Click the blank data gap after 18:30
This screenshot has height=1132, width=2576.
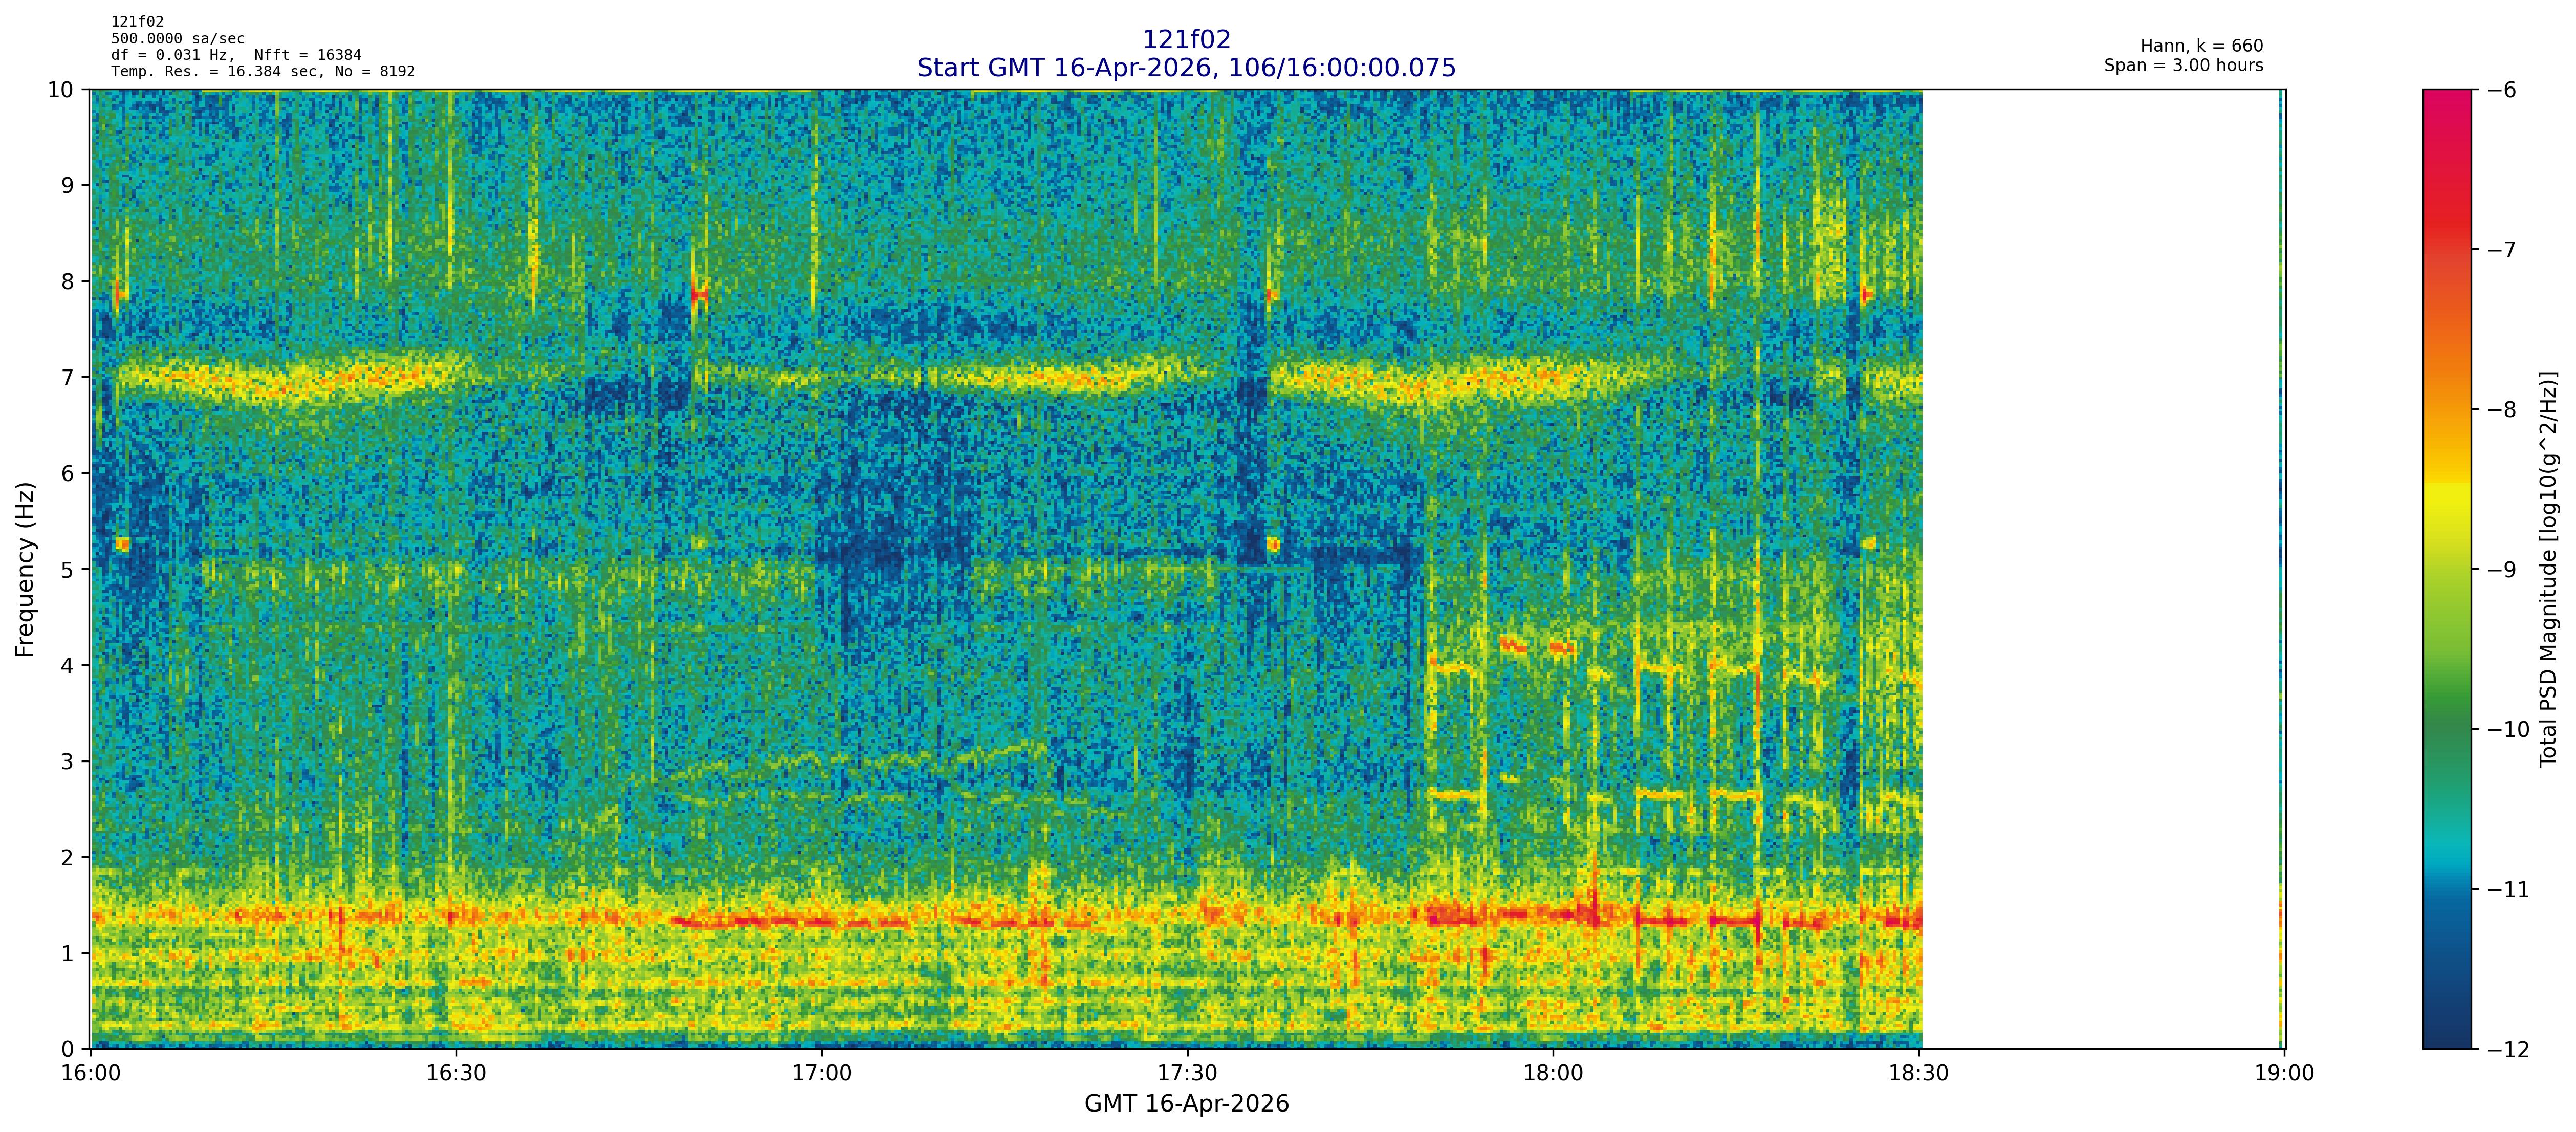pos(2100,569)
